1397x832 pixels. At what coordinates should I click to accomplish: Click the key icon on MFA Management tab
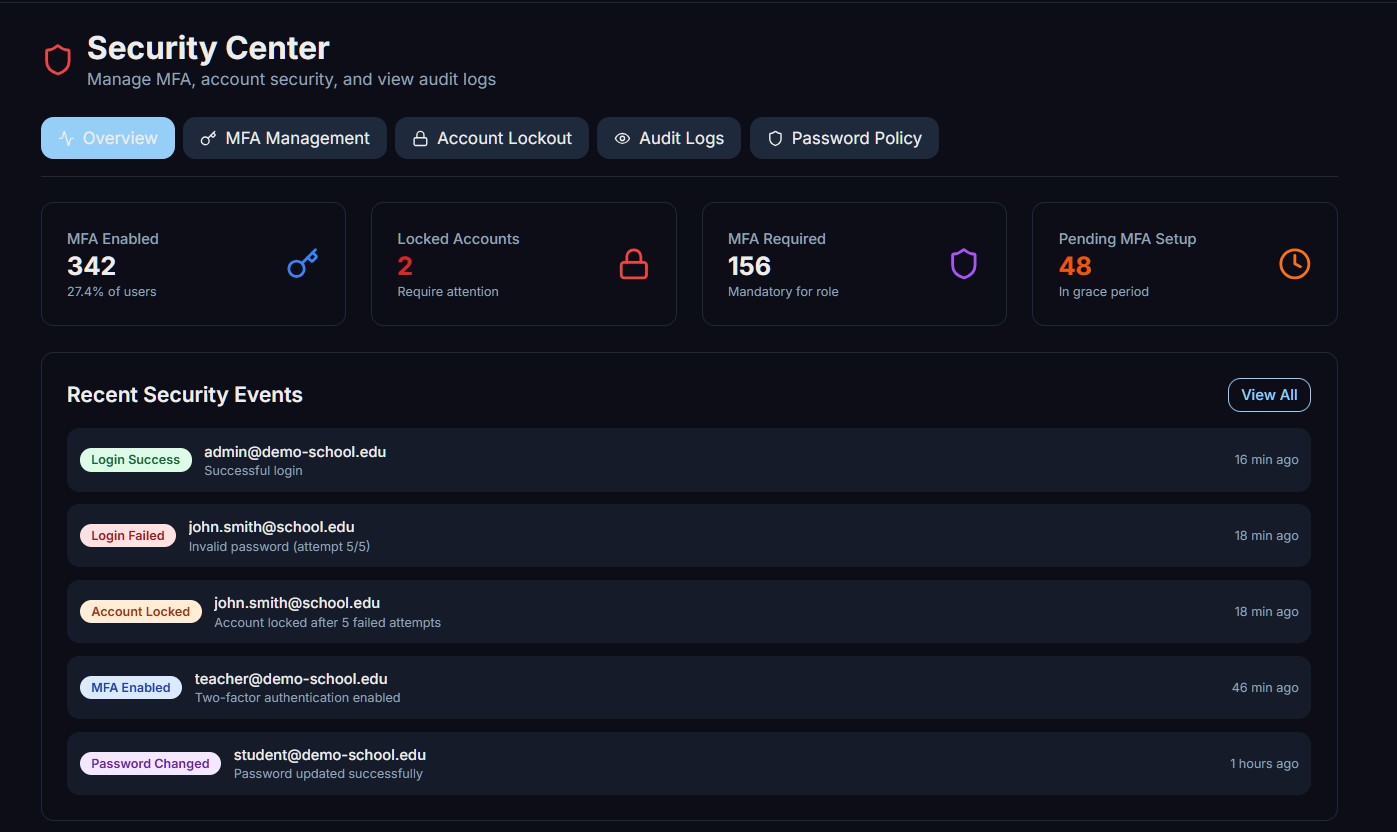point(208,139)
